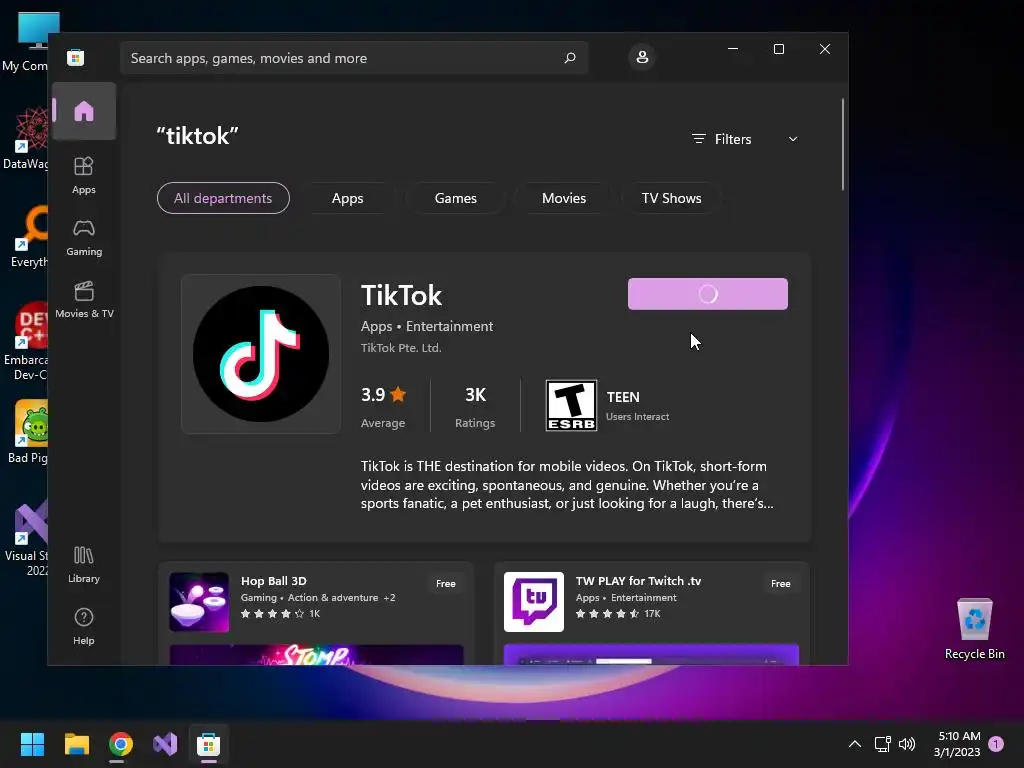Click Free button on TW PLAY for Twitch
Viewport: 1024px width, 768px height.
780,583
